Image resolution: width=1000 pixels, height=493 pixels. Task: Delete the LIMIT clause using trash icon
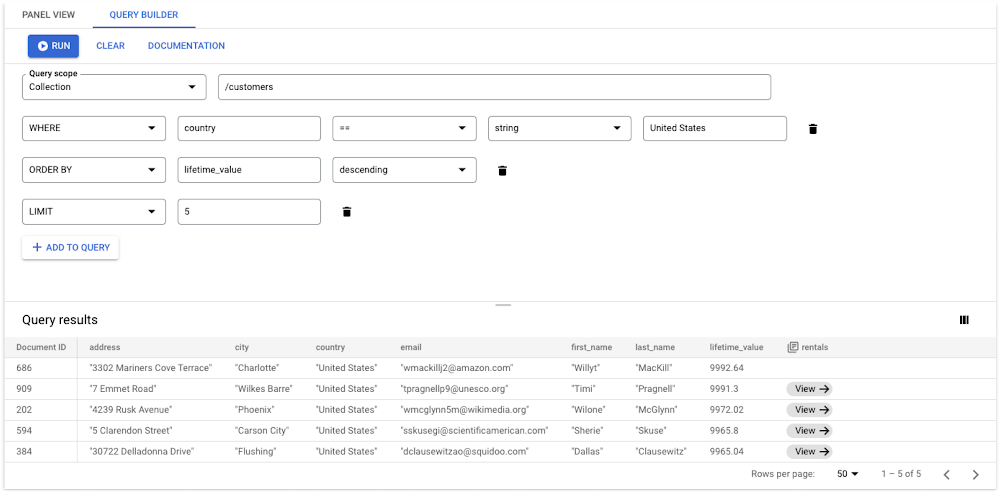point(347,212)
